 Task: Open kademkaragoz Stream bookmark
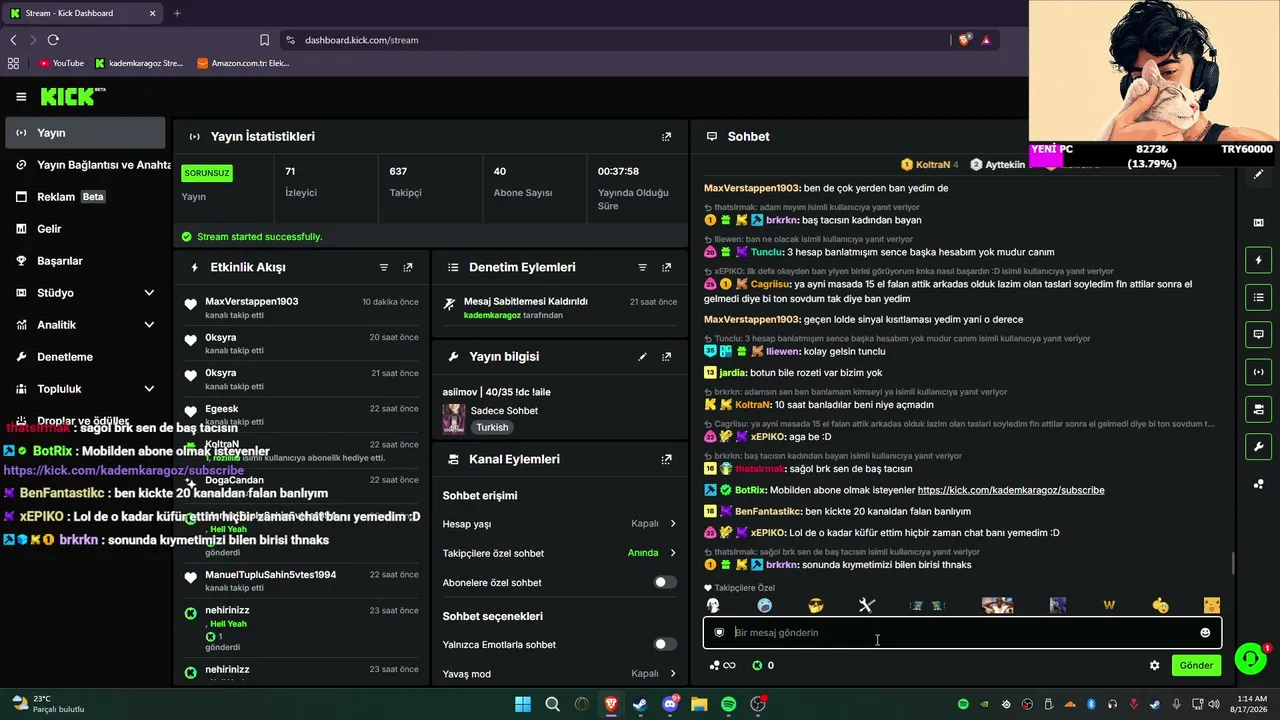pyautogui.click(x=139, y=63)
